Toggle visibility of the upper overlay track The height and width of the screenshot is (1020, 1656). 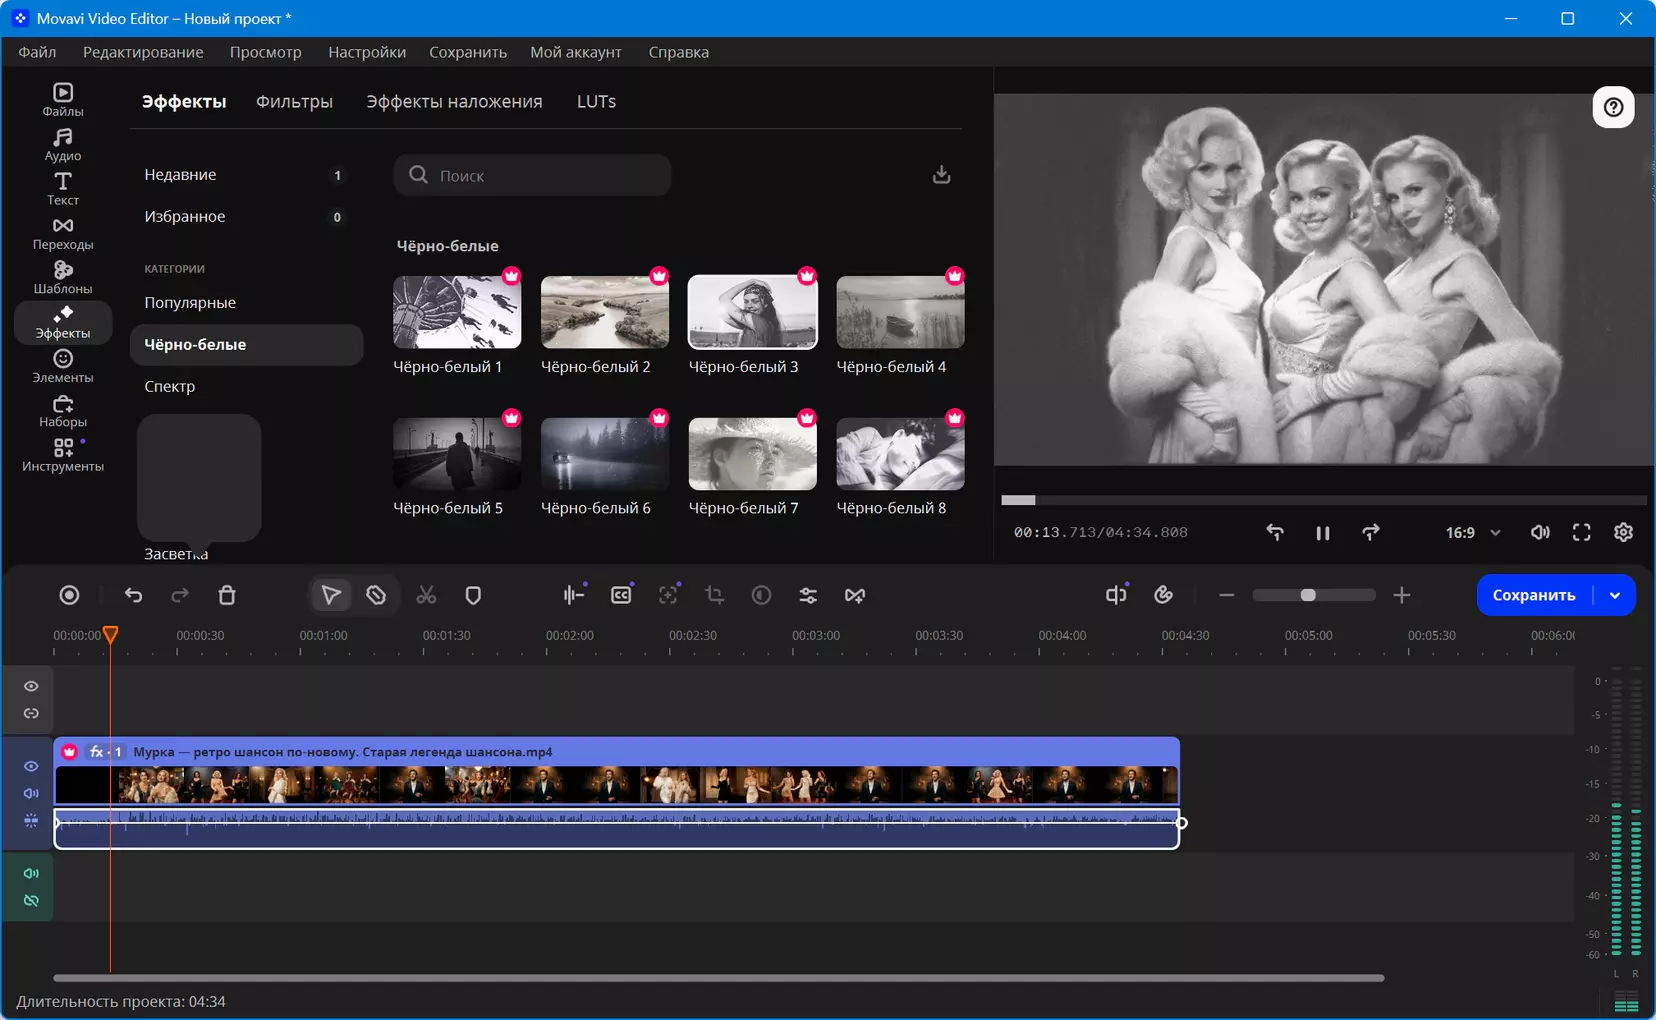pos(31,686)
